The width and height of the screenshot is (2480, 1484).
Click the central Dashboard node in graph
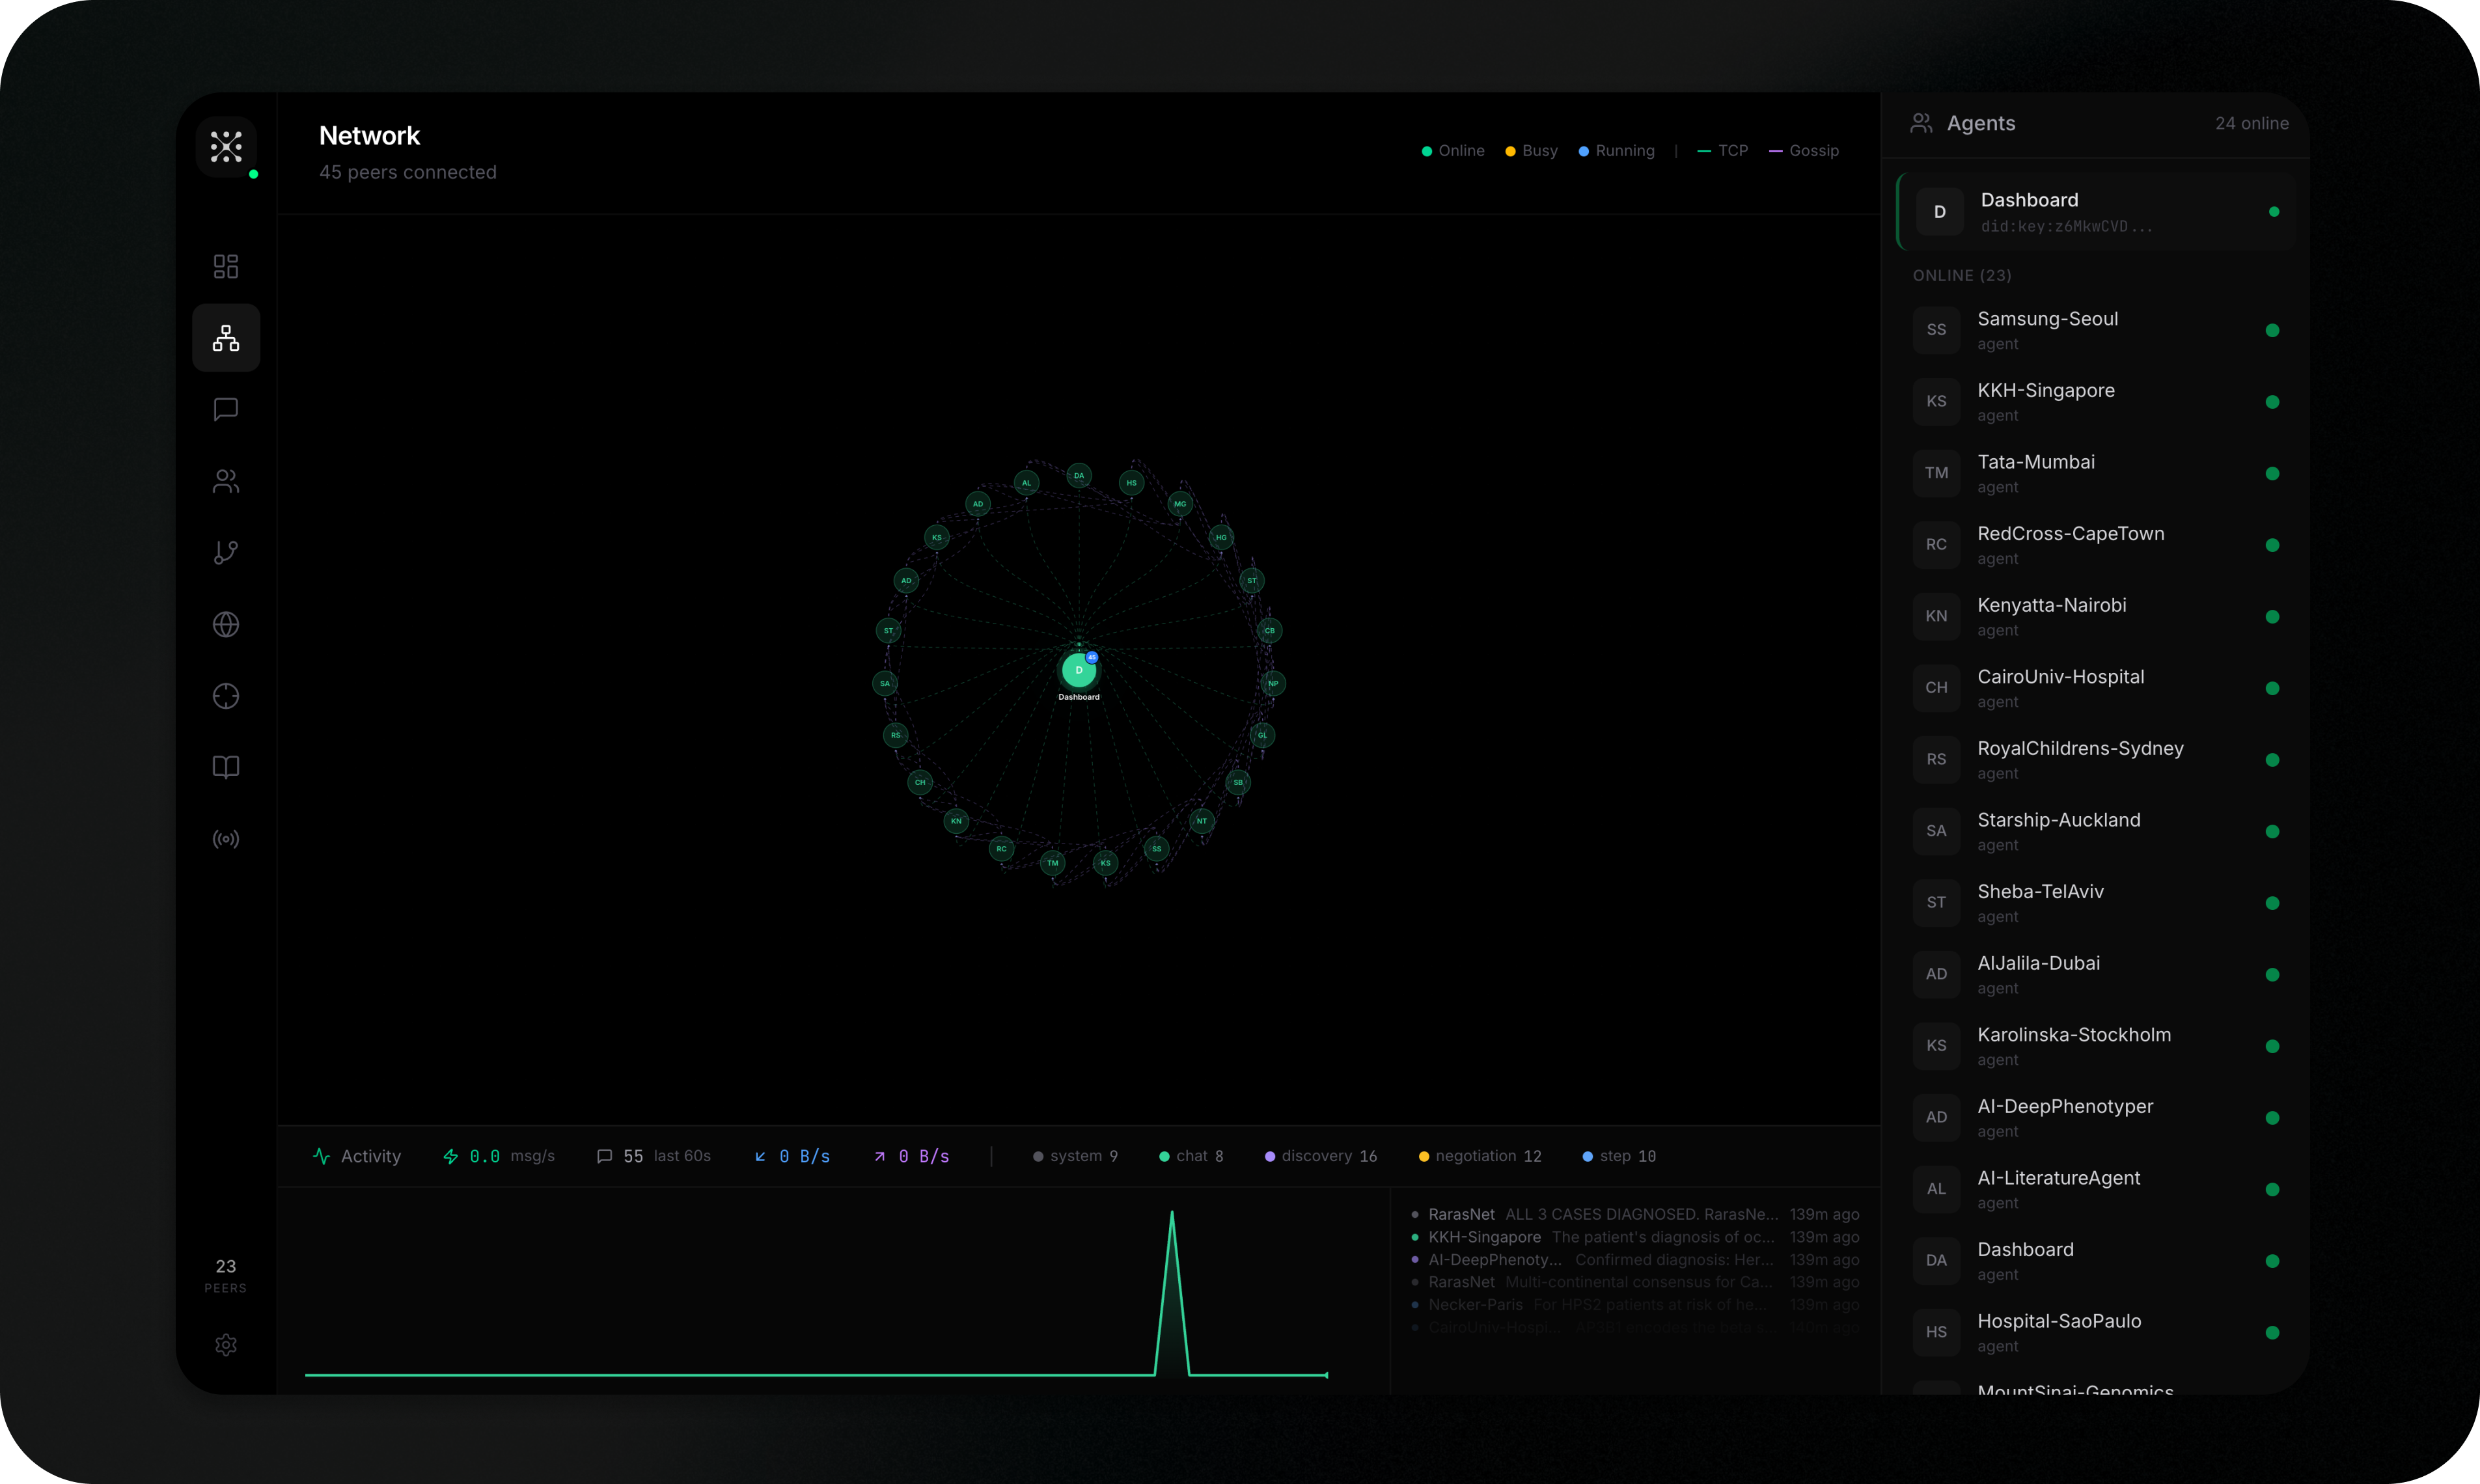point(1078,670)
